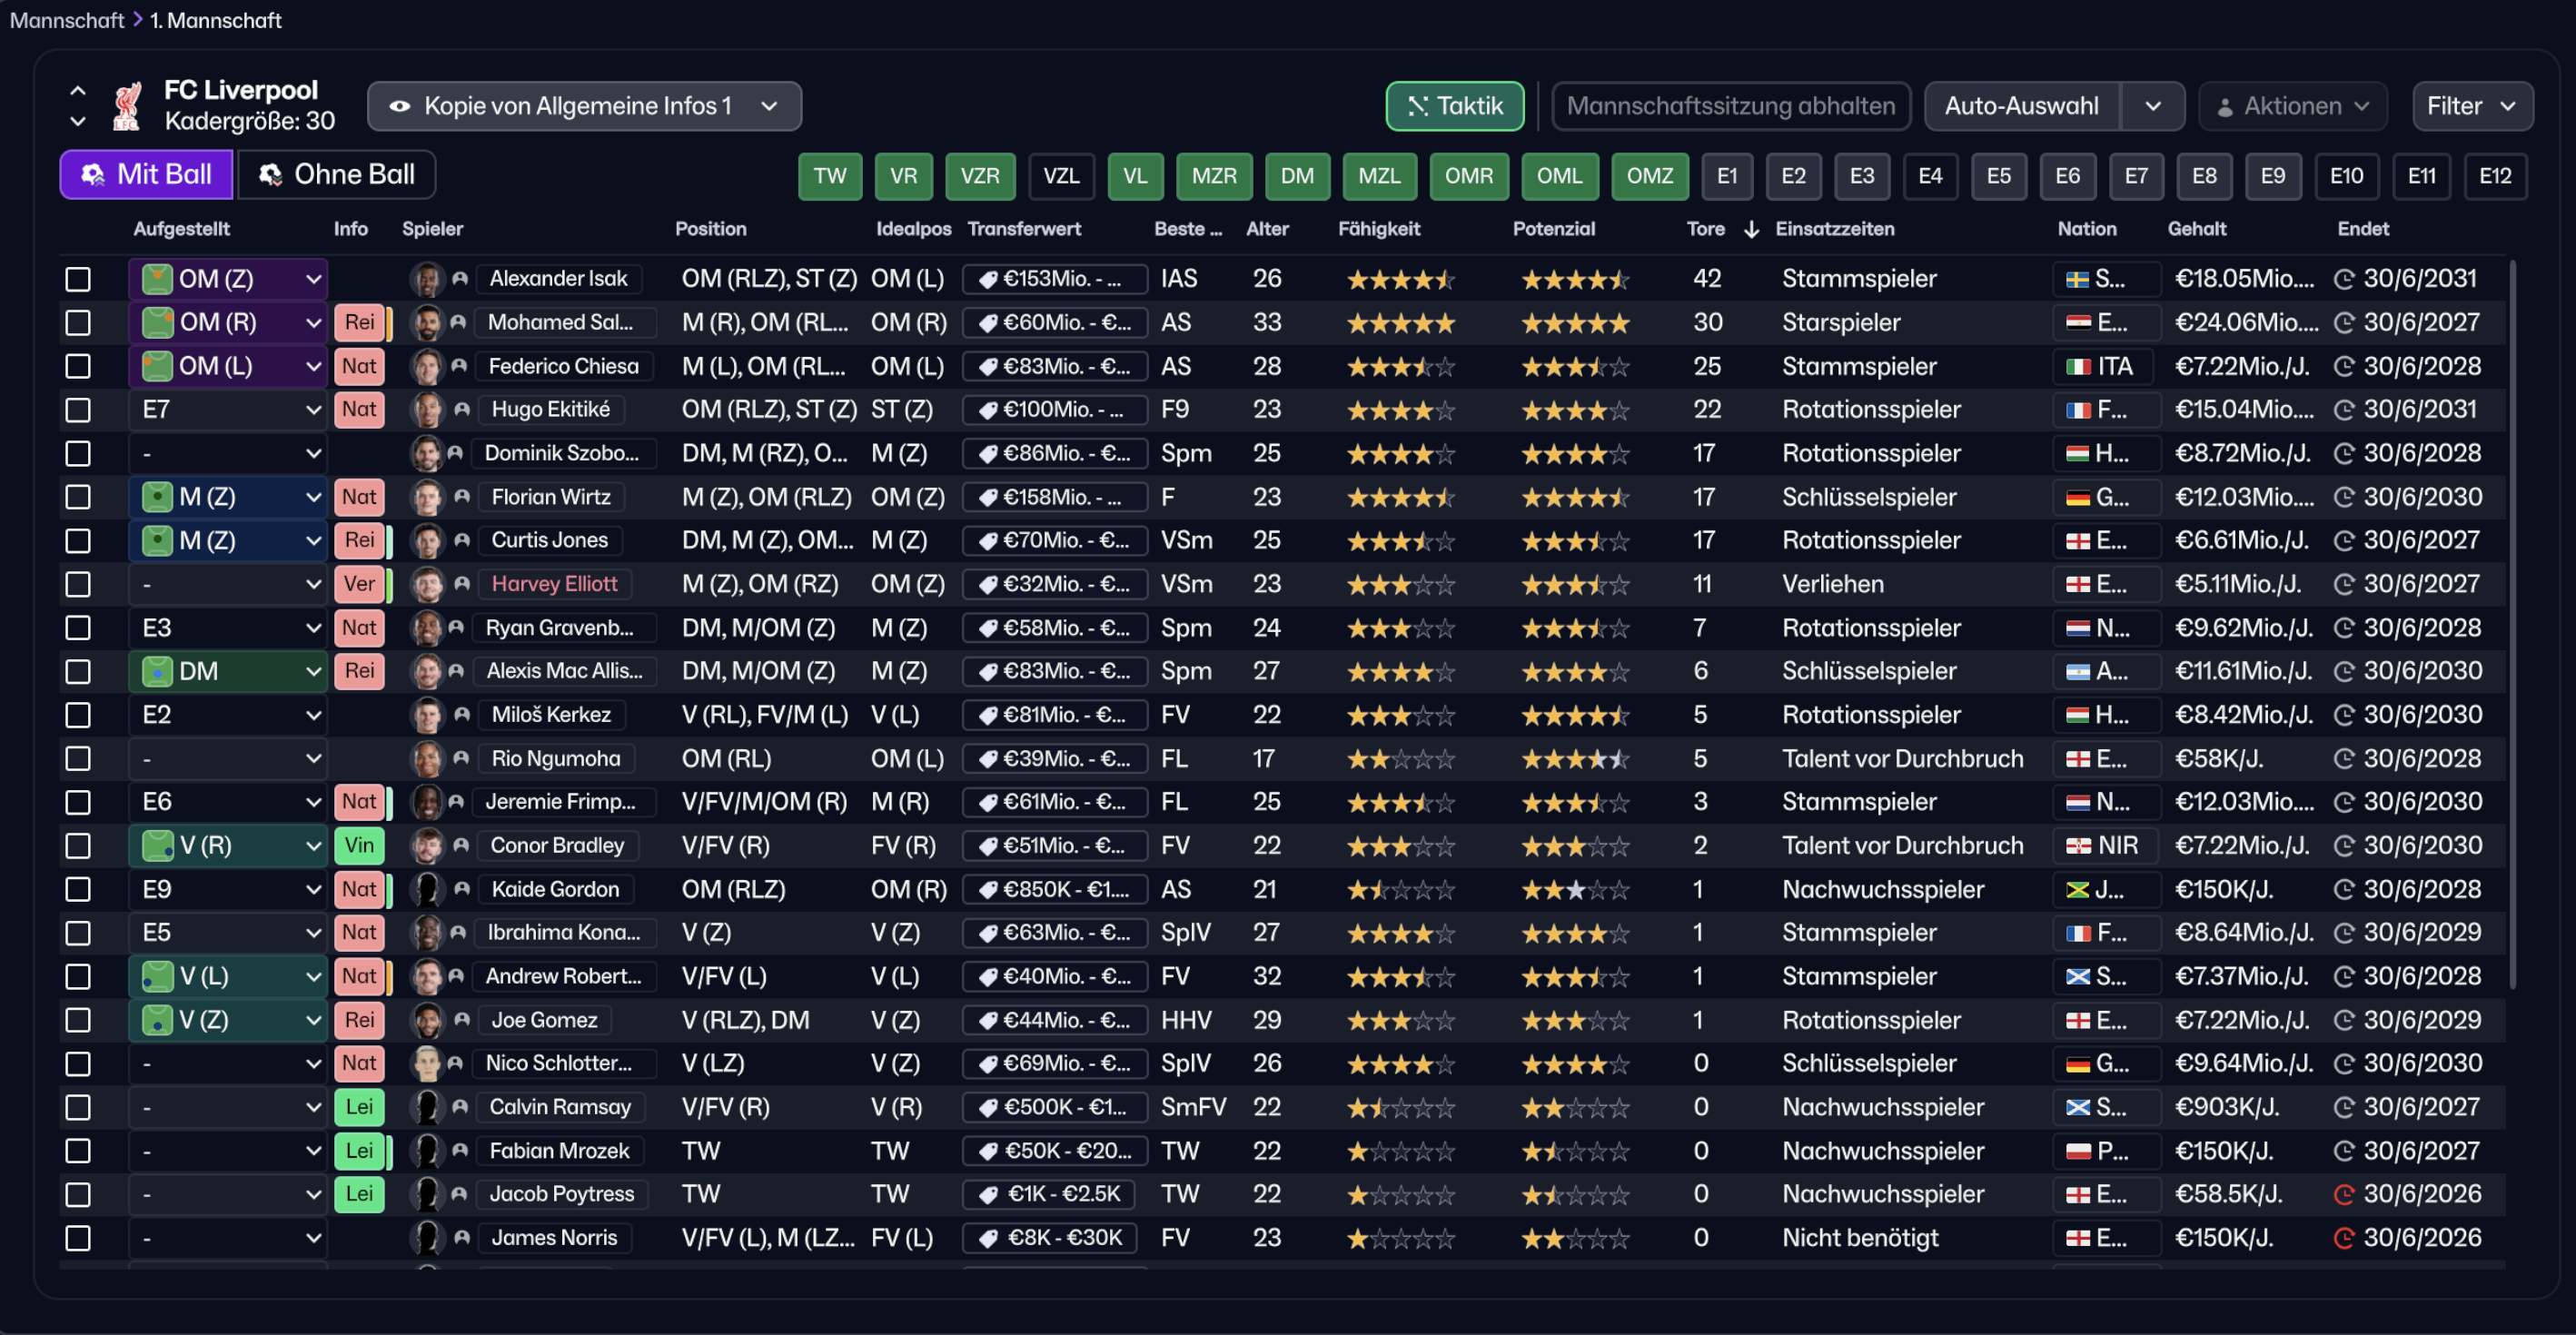Click the FC Liverpool club crest icon

[x=126, y=106]
